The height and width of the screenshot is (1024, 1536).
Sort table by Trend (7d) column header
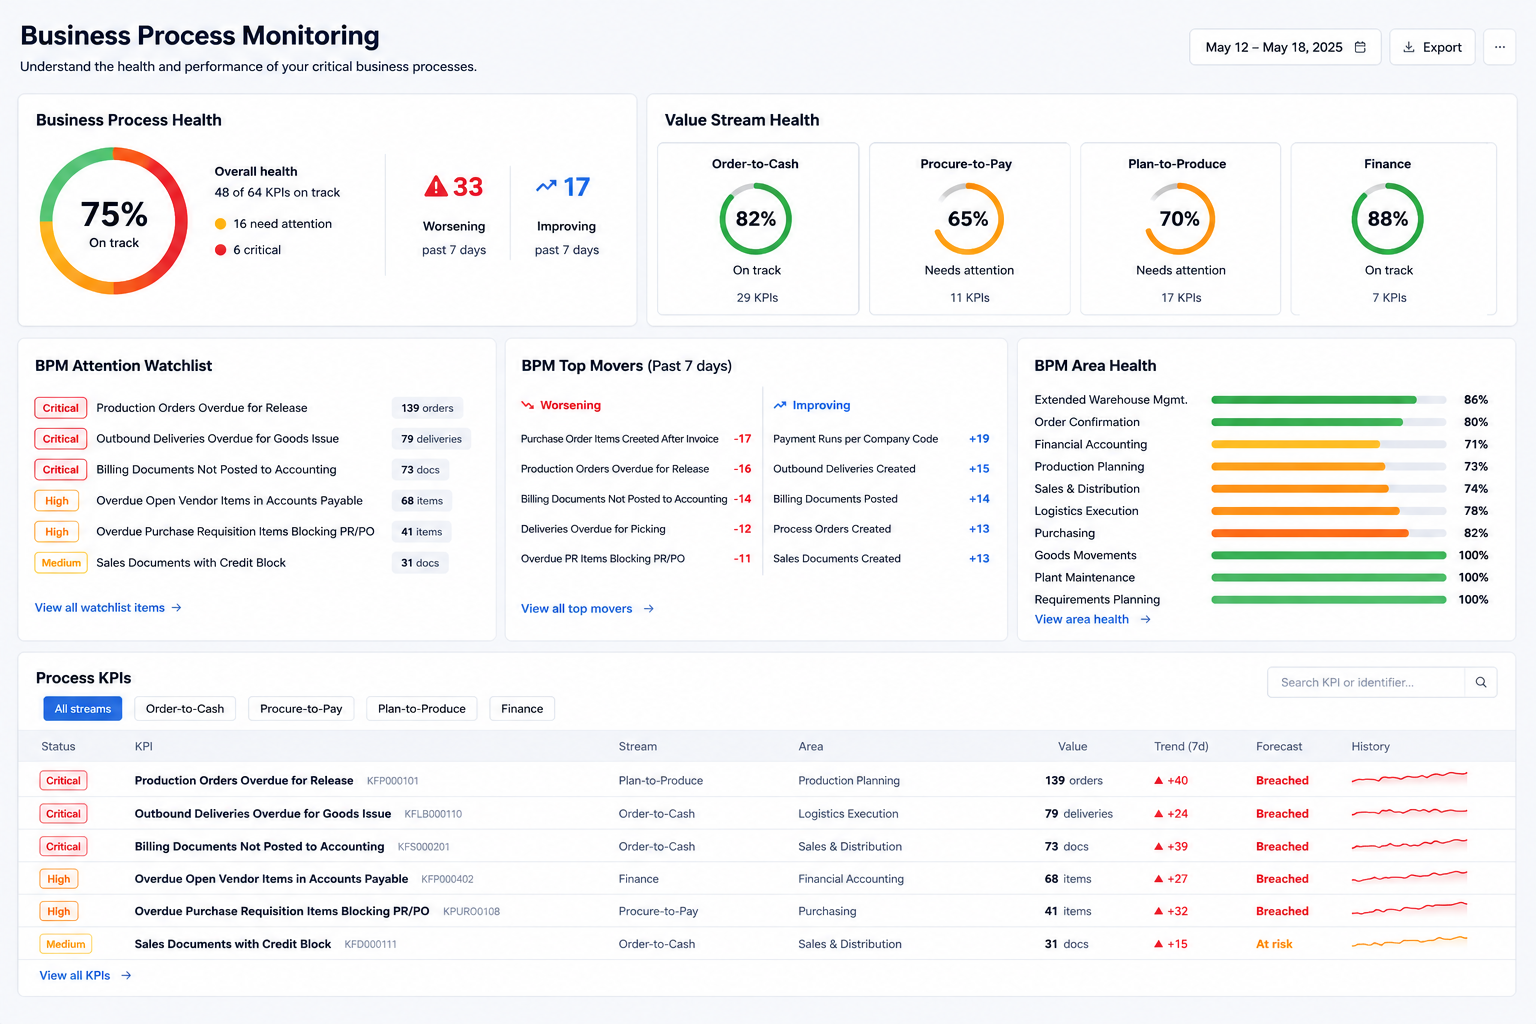[x=1181, y=747]
